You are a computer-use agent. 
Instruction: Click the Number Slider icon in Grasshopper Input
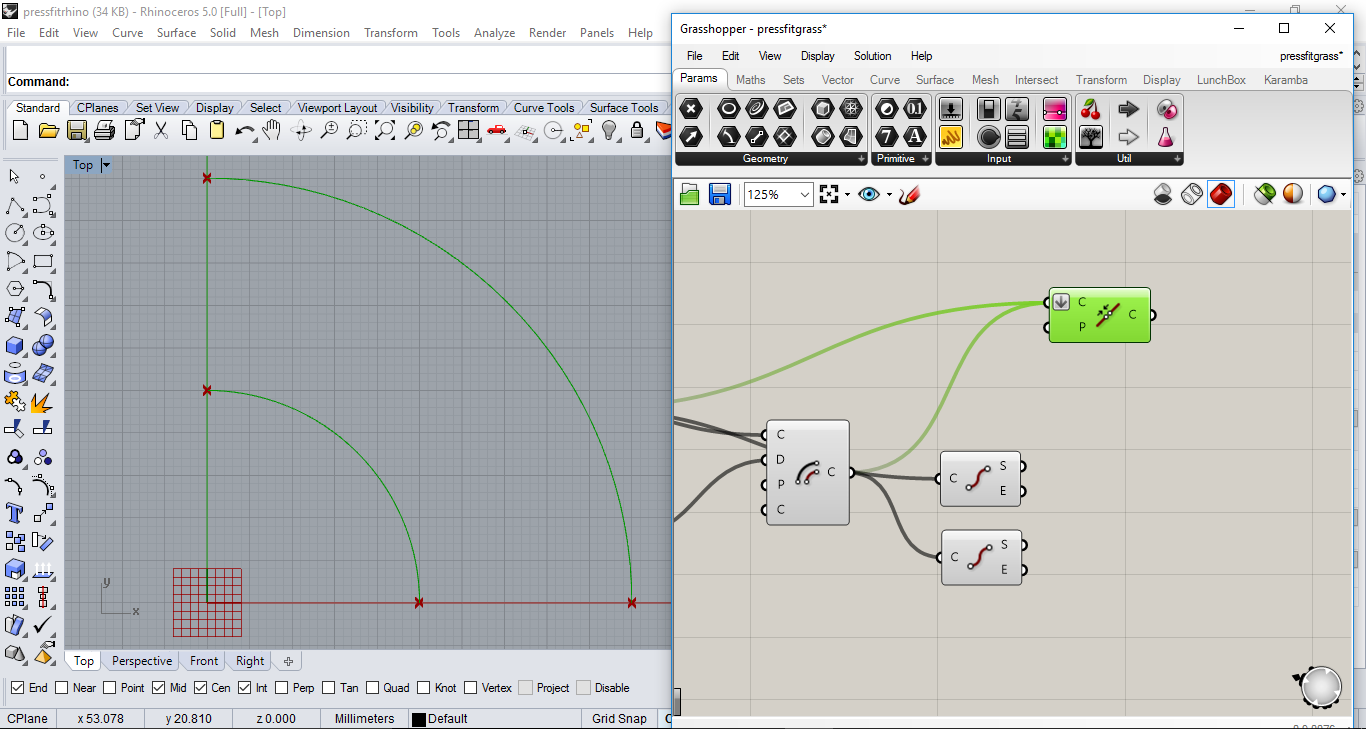click(x=951, y=109)
